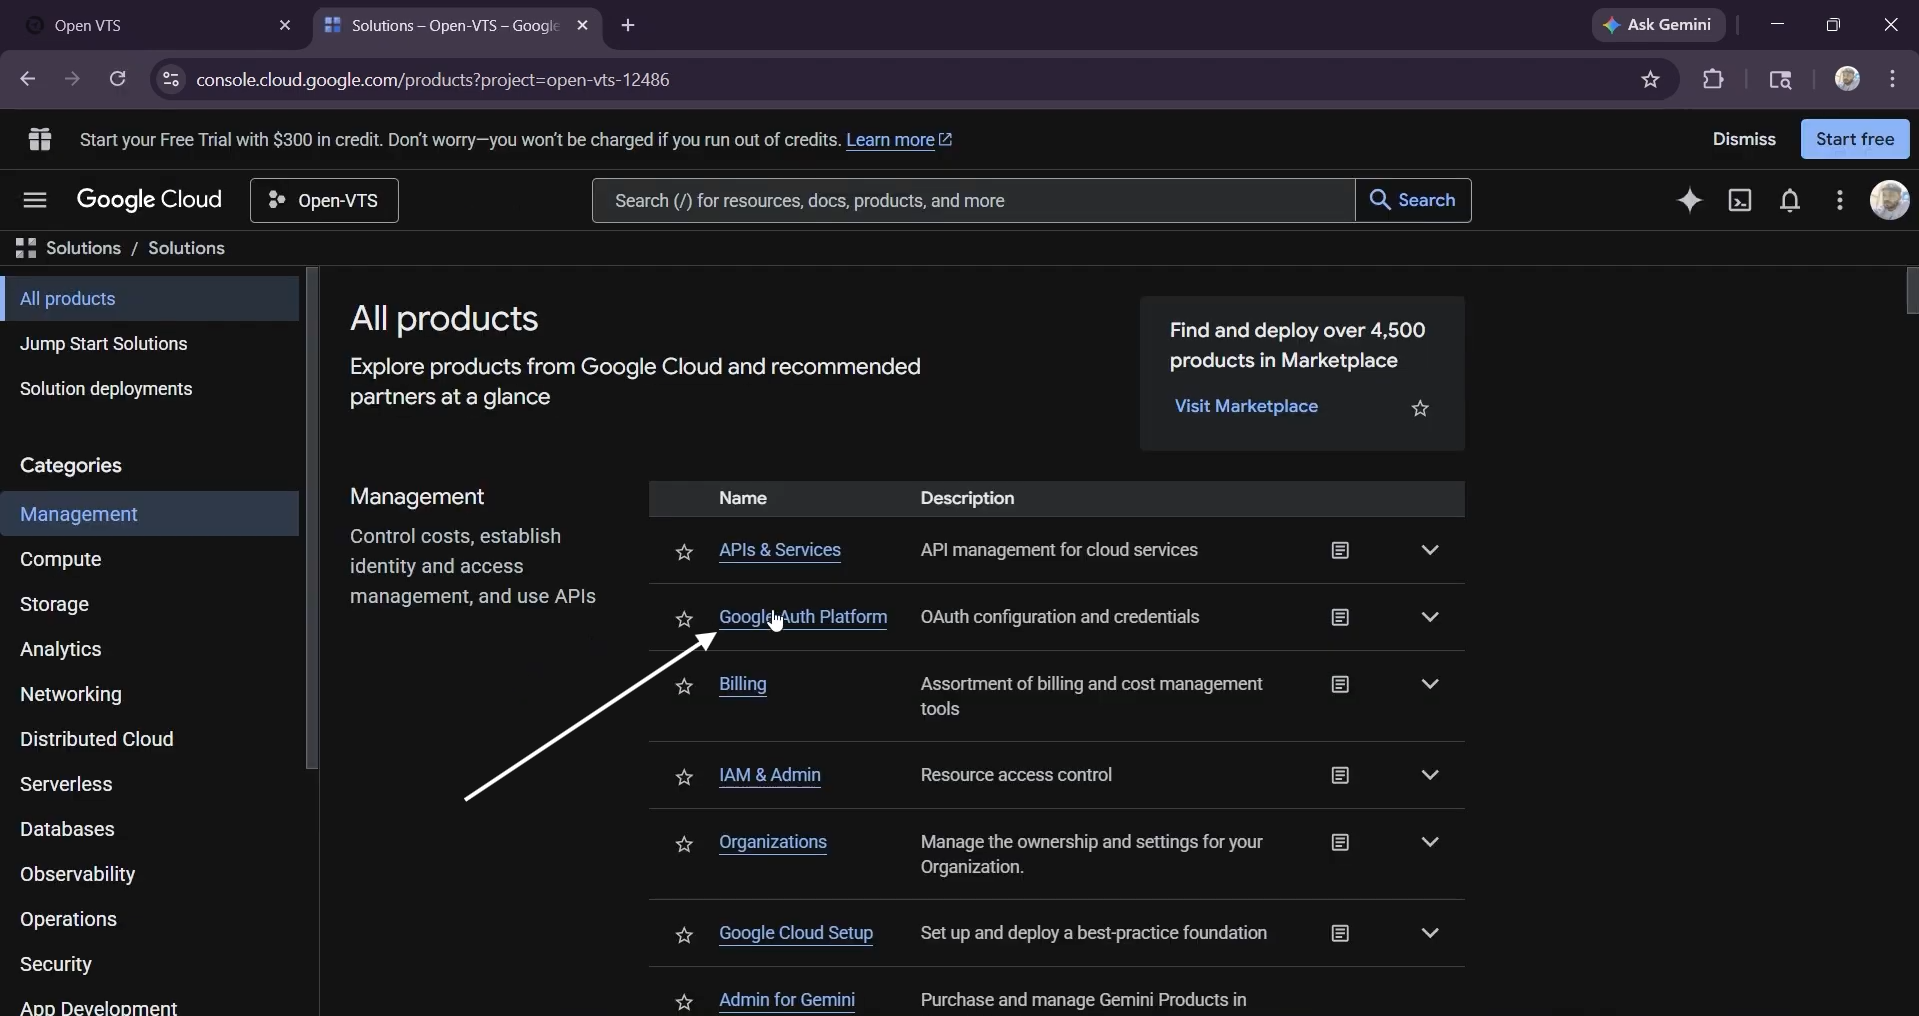Viewport: 1919px width, 1016px height.
Task: Select the Observability category
Action: click(x=150, y=875)
